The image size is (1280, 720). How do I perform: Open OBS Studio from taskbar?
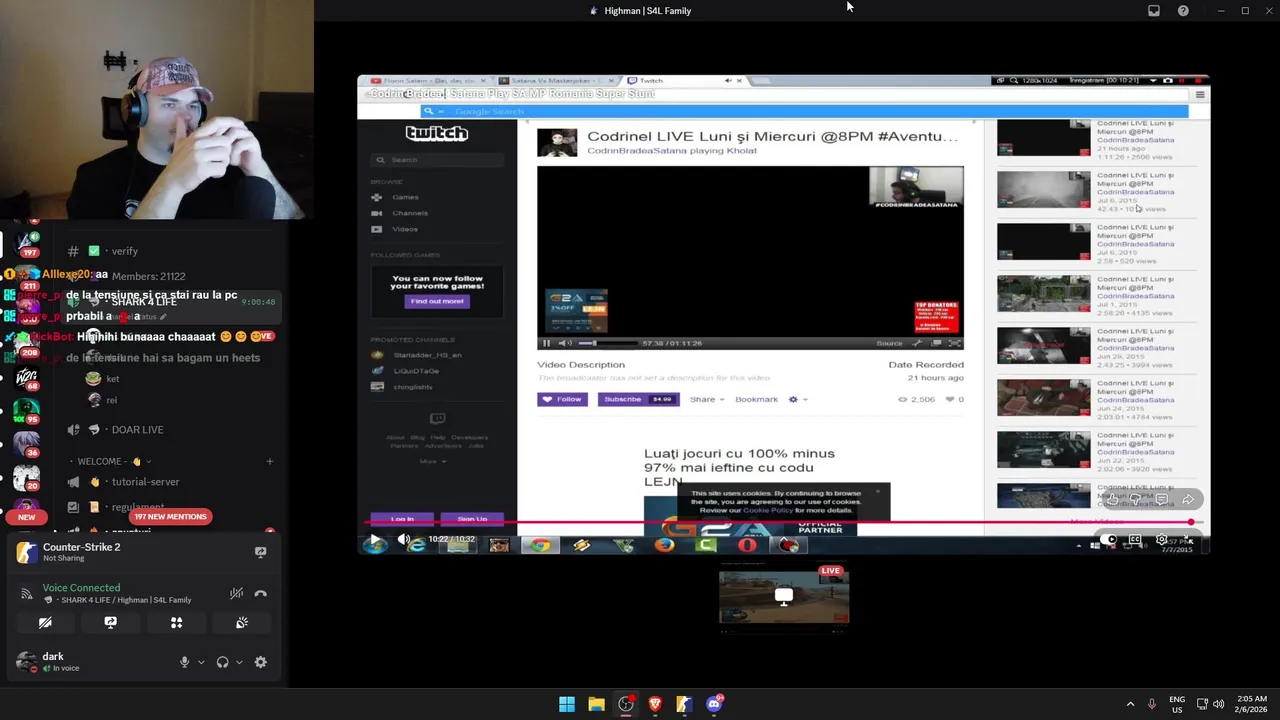pyautogui.click(x=626, y=704)
